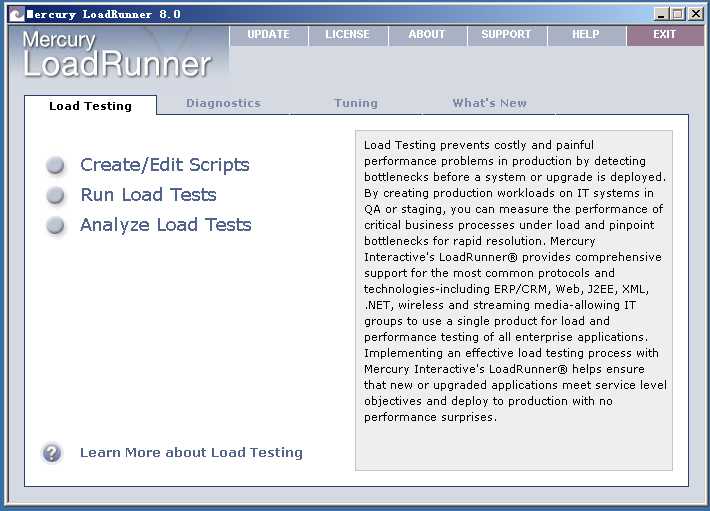Screen dimensions: 710x511
Task: Click the SUPPORT button
Action: pos(507,35)
